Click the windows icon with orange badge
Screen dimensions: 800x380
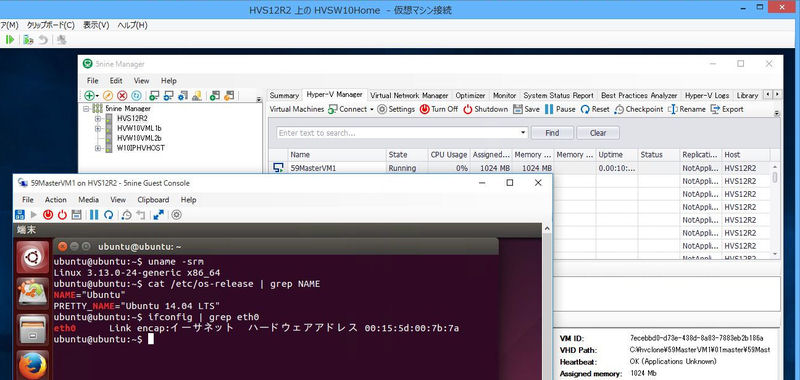click(x=229, y=95)
